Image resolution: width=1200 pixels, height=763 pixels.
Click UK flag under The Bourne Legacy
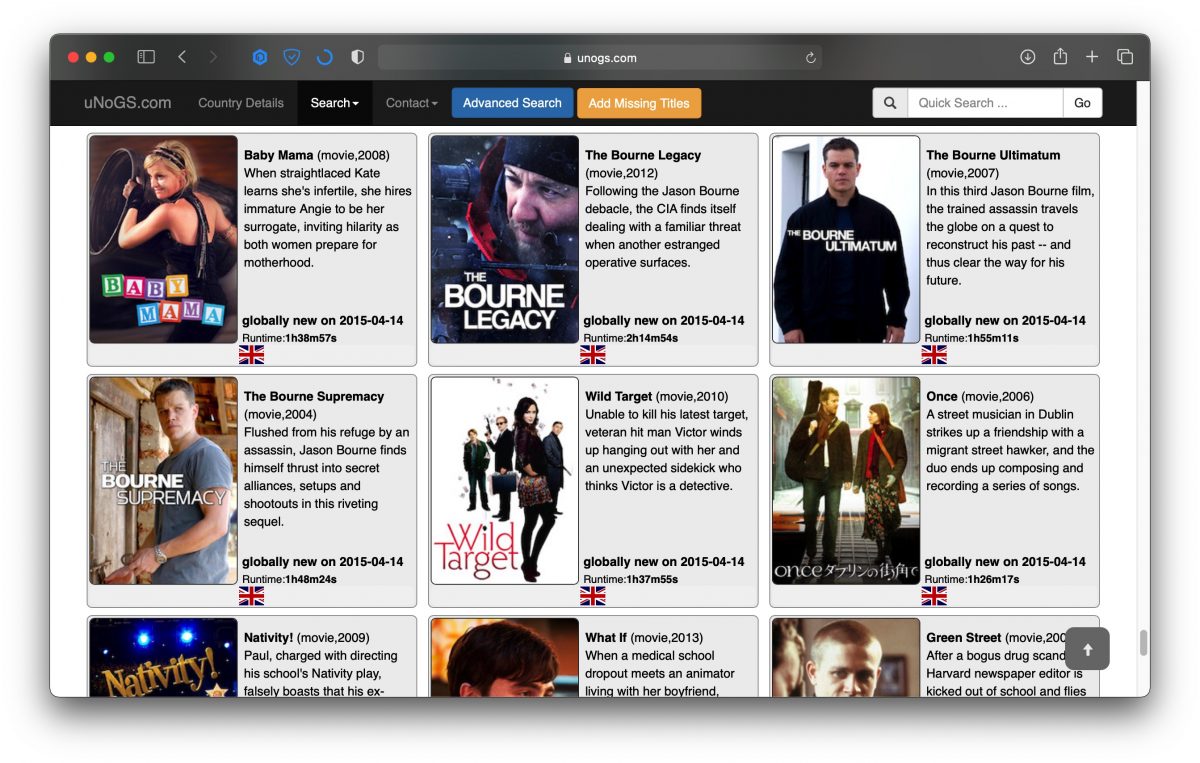click(593, 355)
